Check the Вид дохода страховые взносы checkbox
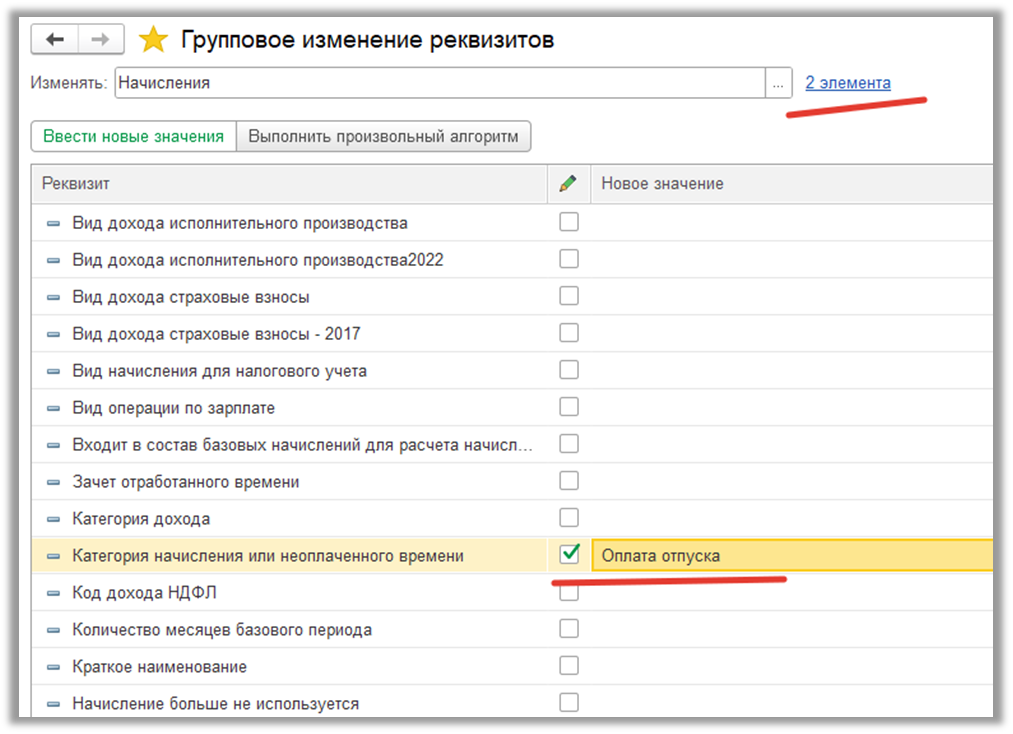Screen dimensions: 1013x734 [x=569, y=296]
